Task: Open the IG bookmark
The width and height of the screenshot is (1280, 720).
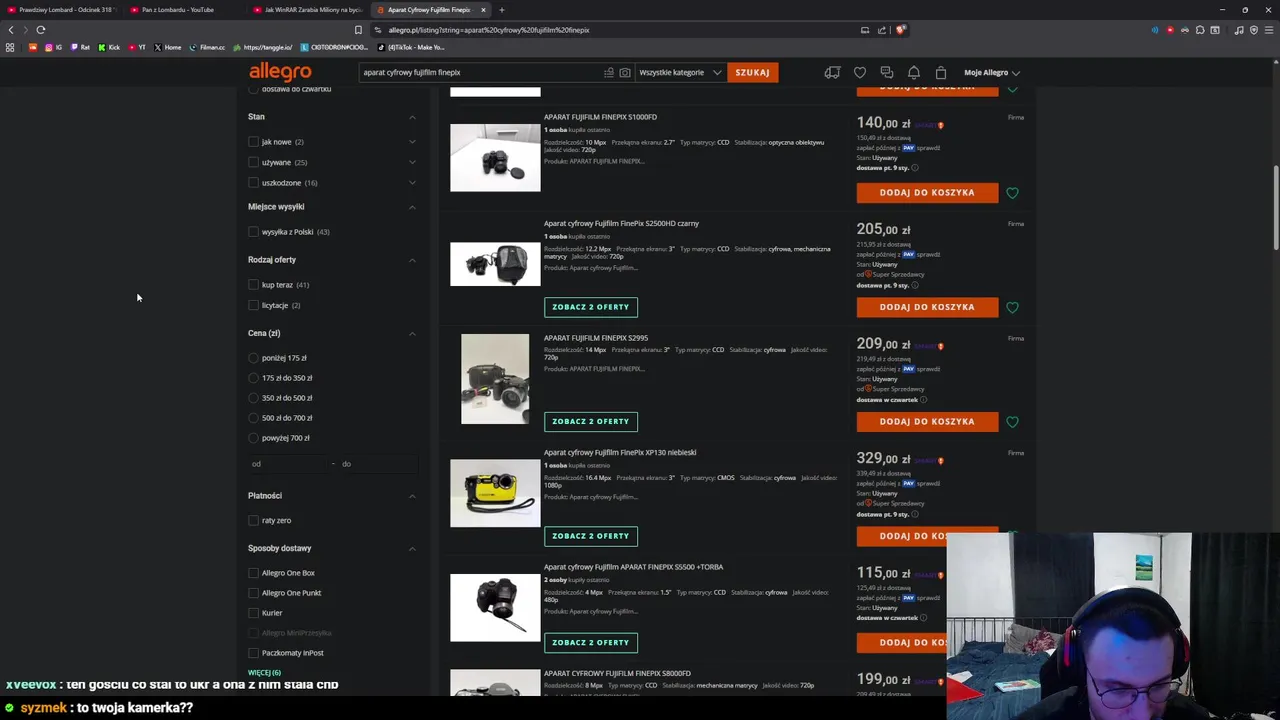Action: click(54, 47)
